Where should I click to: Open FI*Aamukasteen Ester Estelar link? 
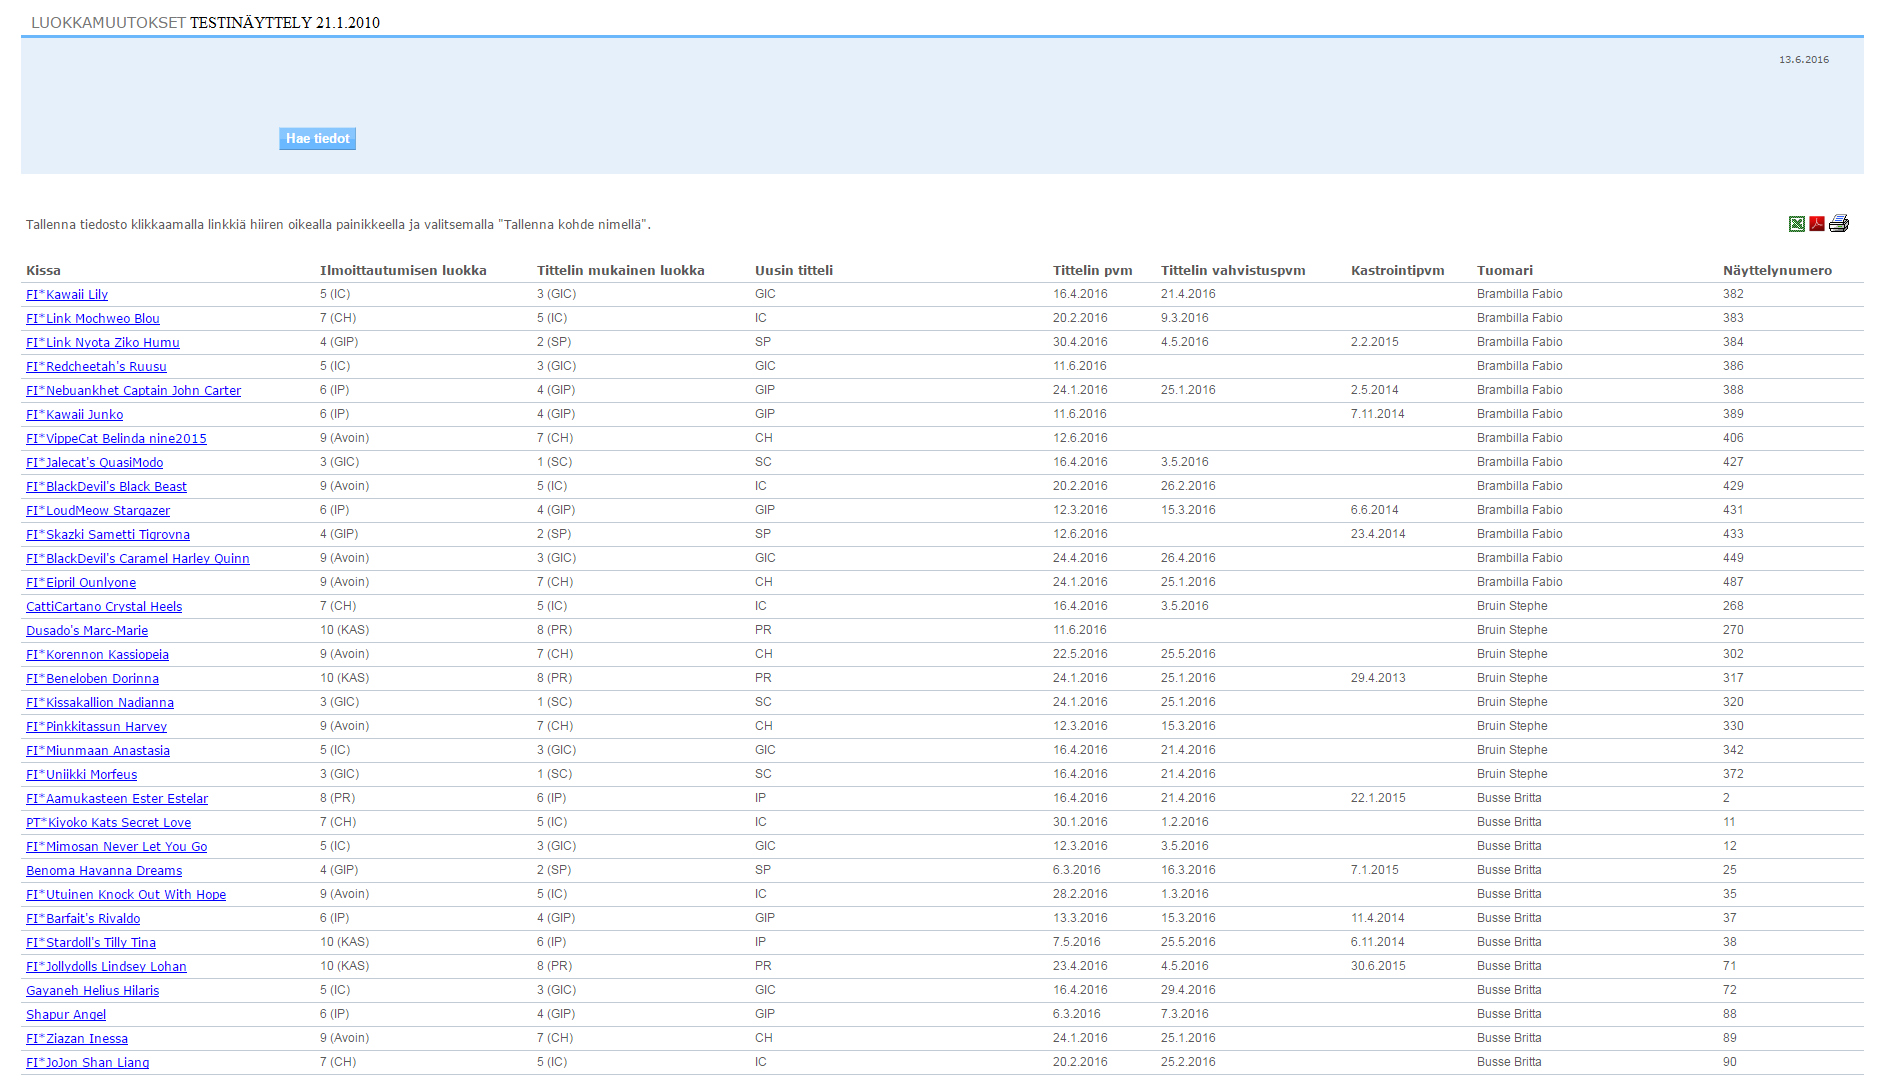[x=117, y=799]
